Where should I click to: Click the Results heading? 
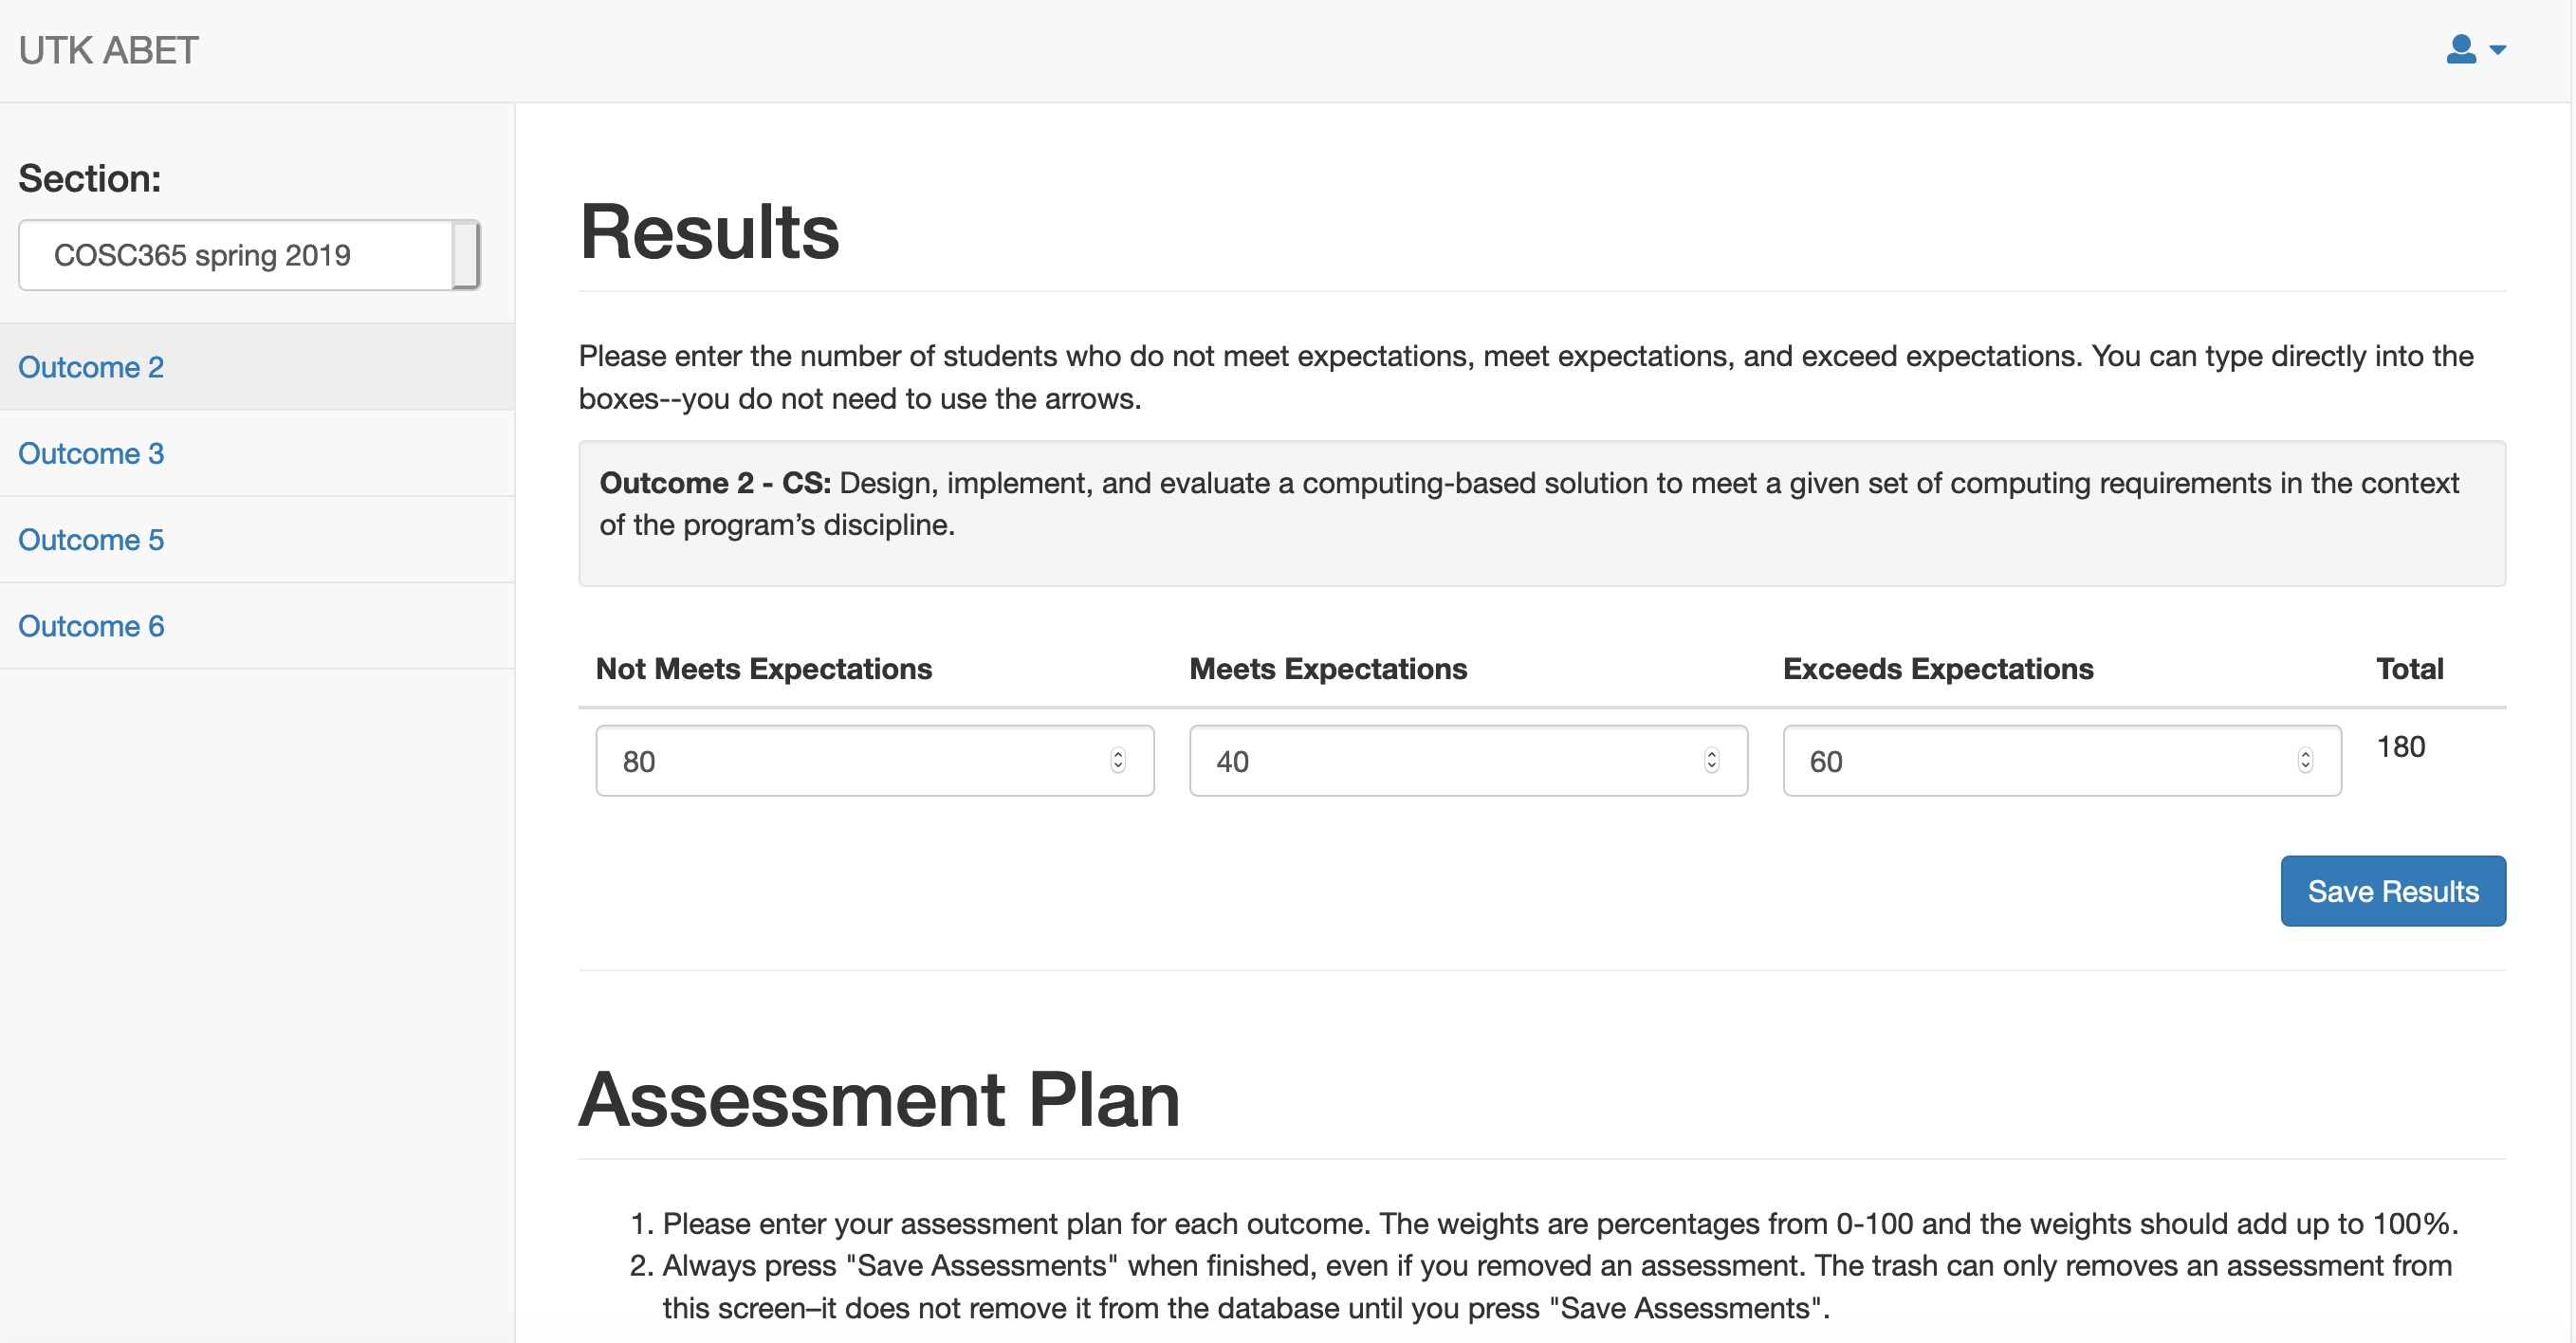coord(709,232)
